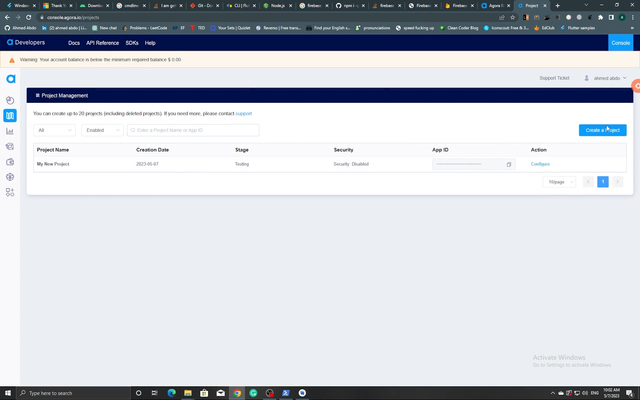Open Microsoft Edge from the taskbar

pyautogui.click(x=171, y=393)
